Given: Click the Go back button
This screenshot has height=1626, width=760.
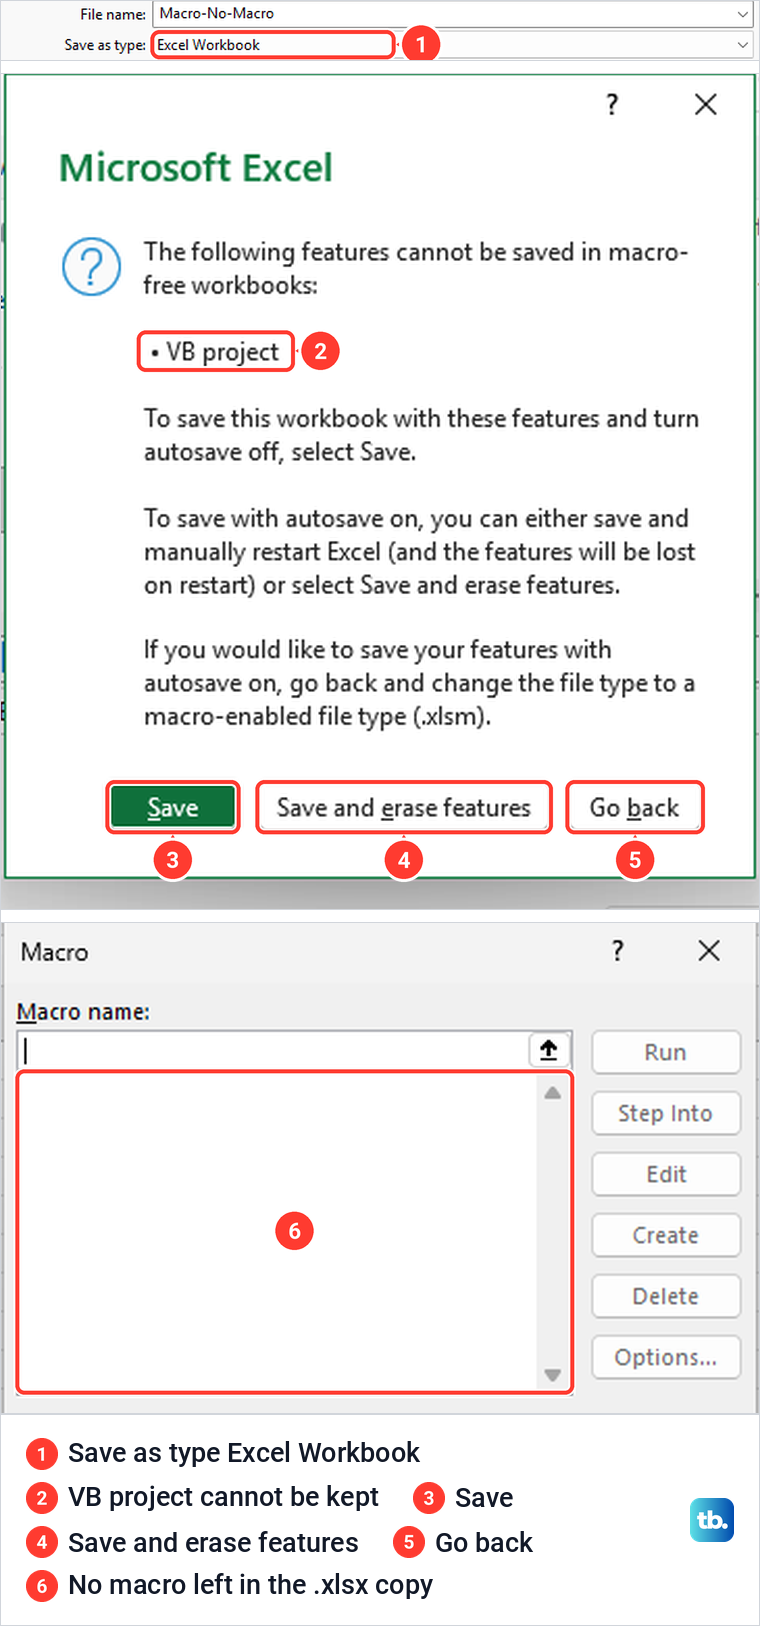Looking at the screenshot, I should [x=634, y=807].
